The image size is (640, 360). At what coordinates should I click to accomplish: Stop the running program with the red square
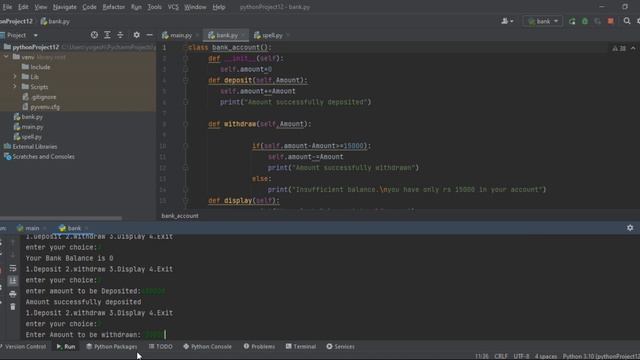[x=611, y=21]
